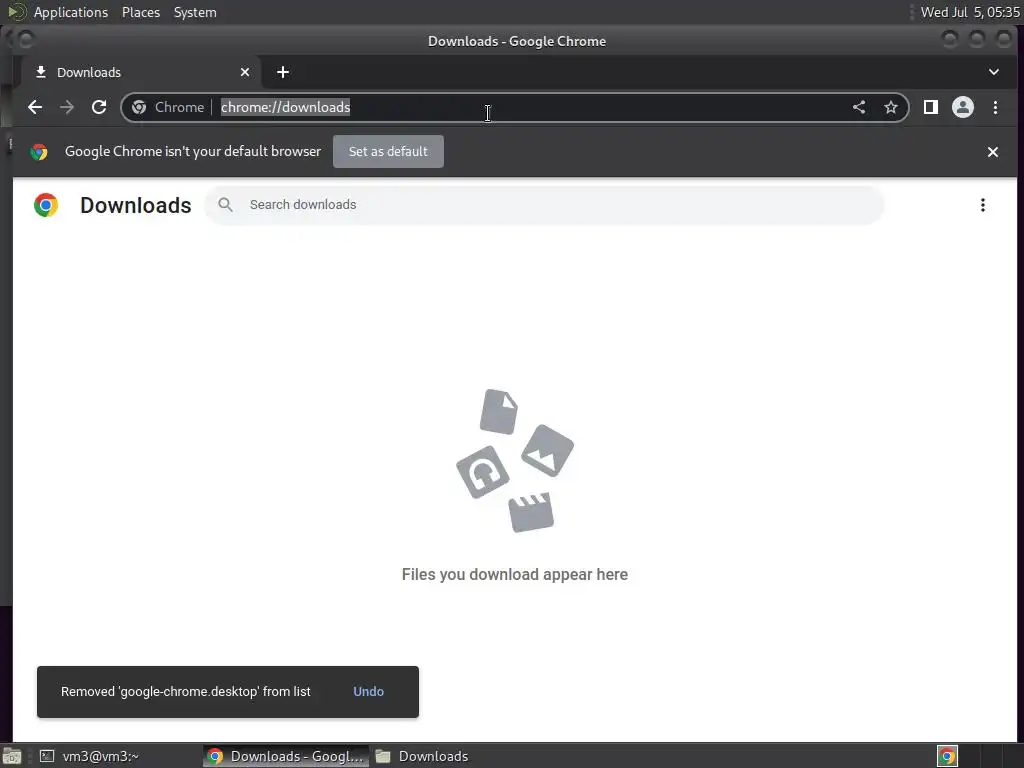Viewport: 1024px width, 768px height.
Task: Click 'Google Chrome isn't your default browser' text
Action: [x=193, y=152]
